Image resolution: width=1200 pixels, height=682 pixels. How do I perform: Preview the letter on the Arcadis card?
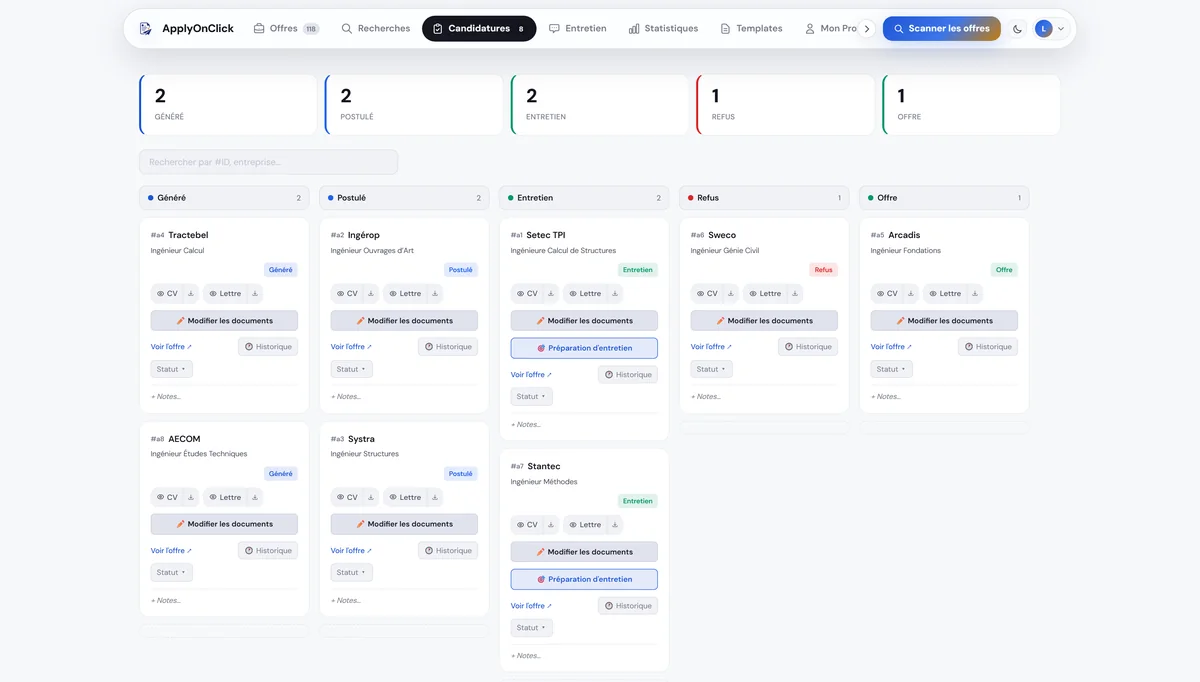point(945,294)
